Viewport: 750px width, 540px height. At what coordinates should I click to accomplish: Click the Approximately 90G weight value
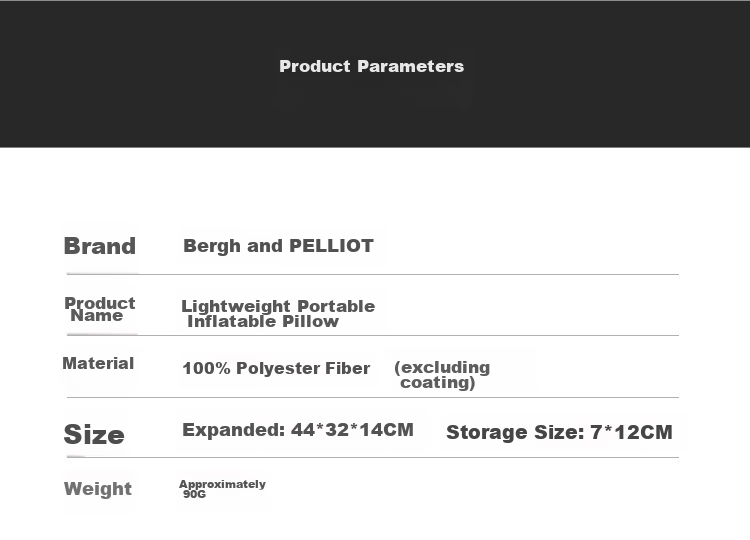[222, 489]
